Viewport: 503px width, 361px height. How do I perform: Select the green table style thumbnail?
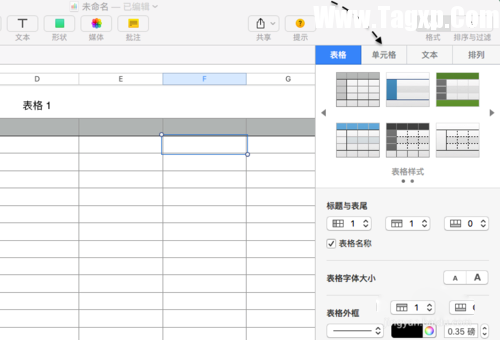coord(457,89)
